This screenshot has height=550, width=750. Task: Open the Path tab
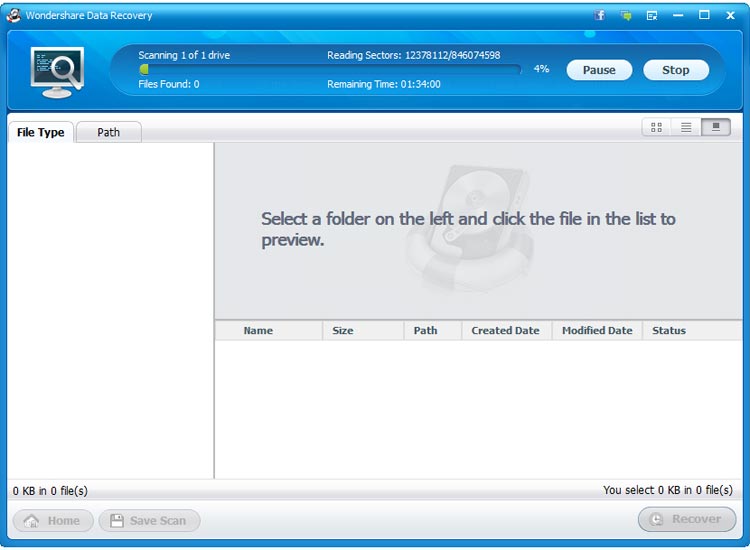click(109, 132)
